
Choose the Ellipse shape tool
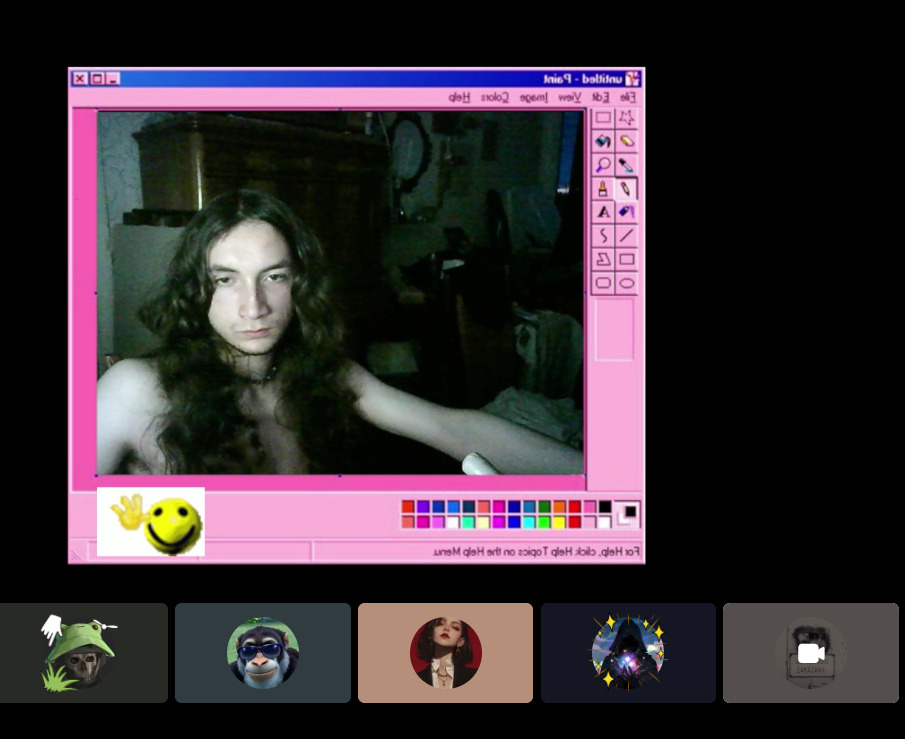point(627,283)
